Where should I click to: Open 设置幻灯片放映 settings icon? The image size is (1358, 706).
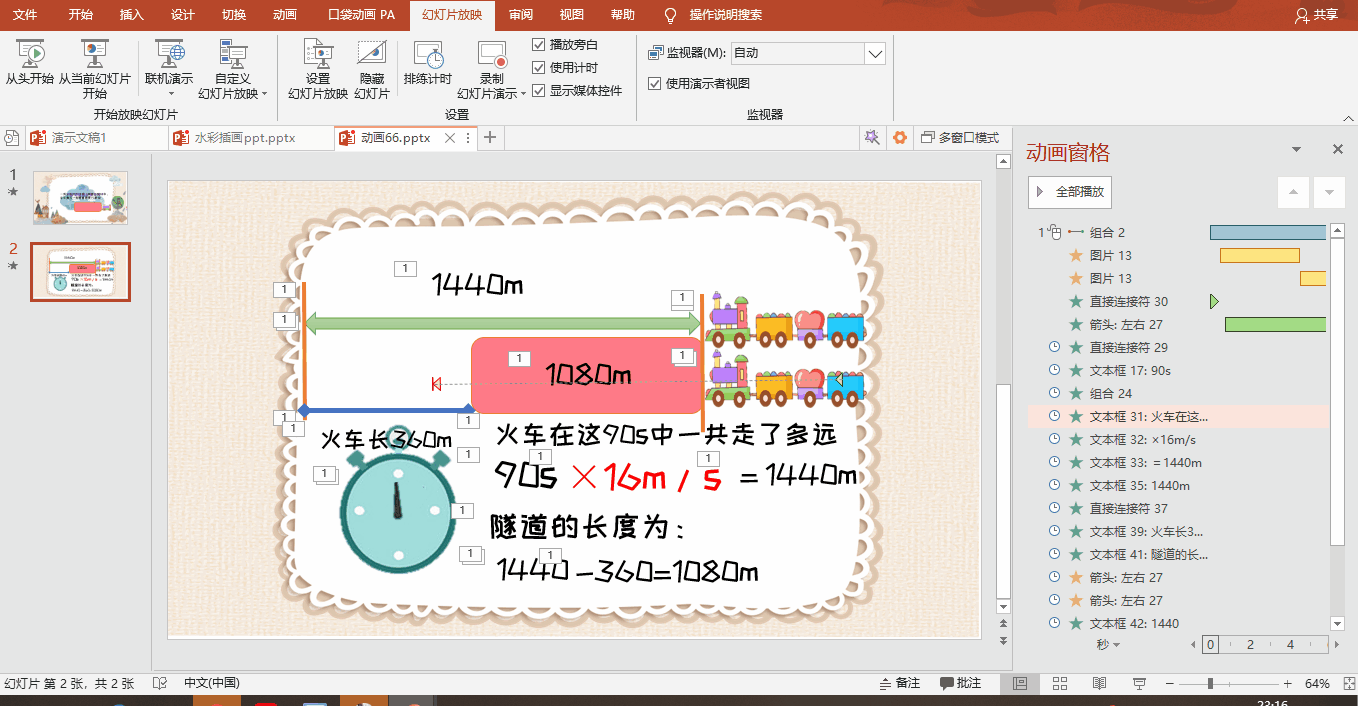(318, 54)
